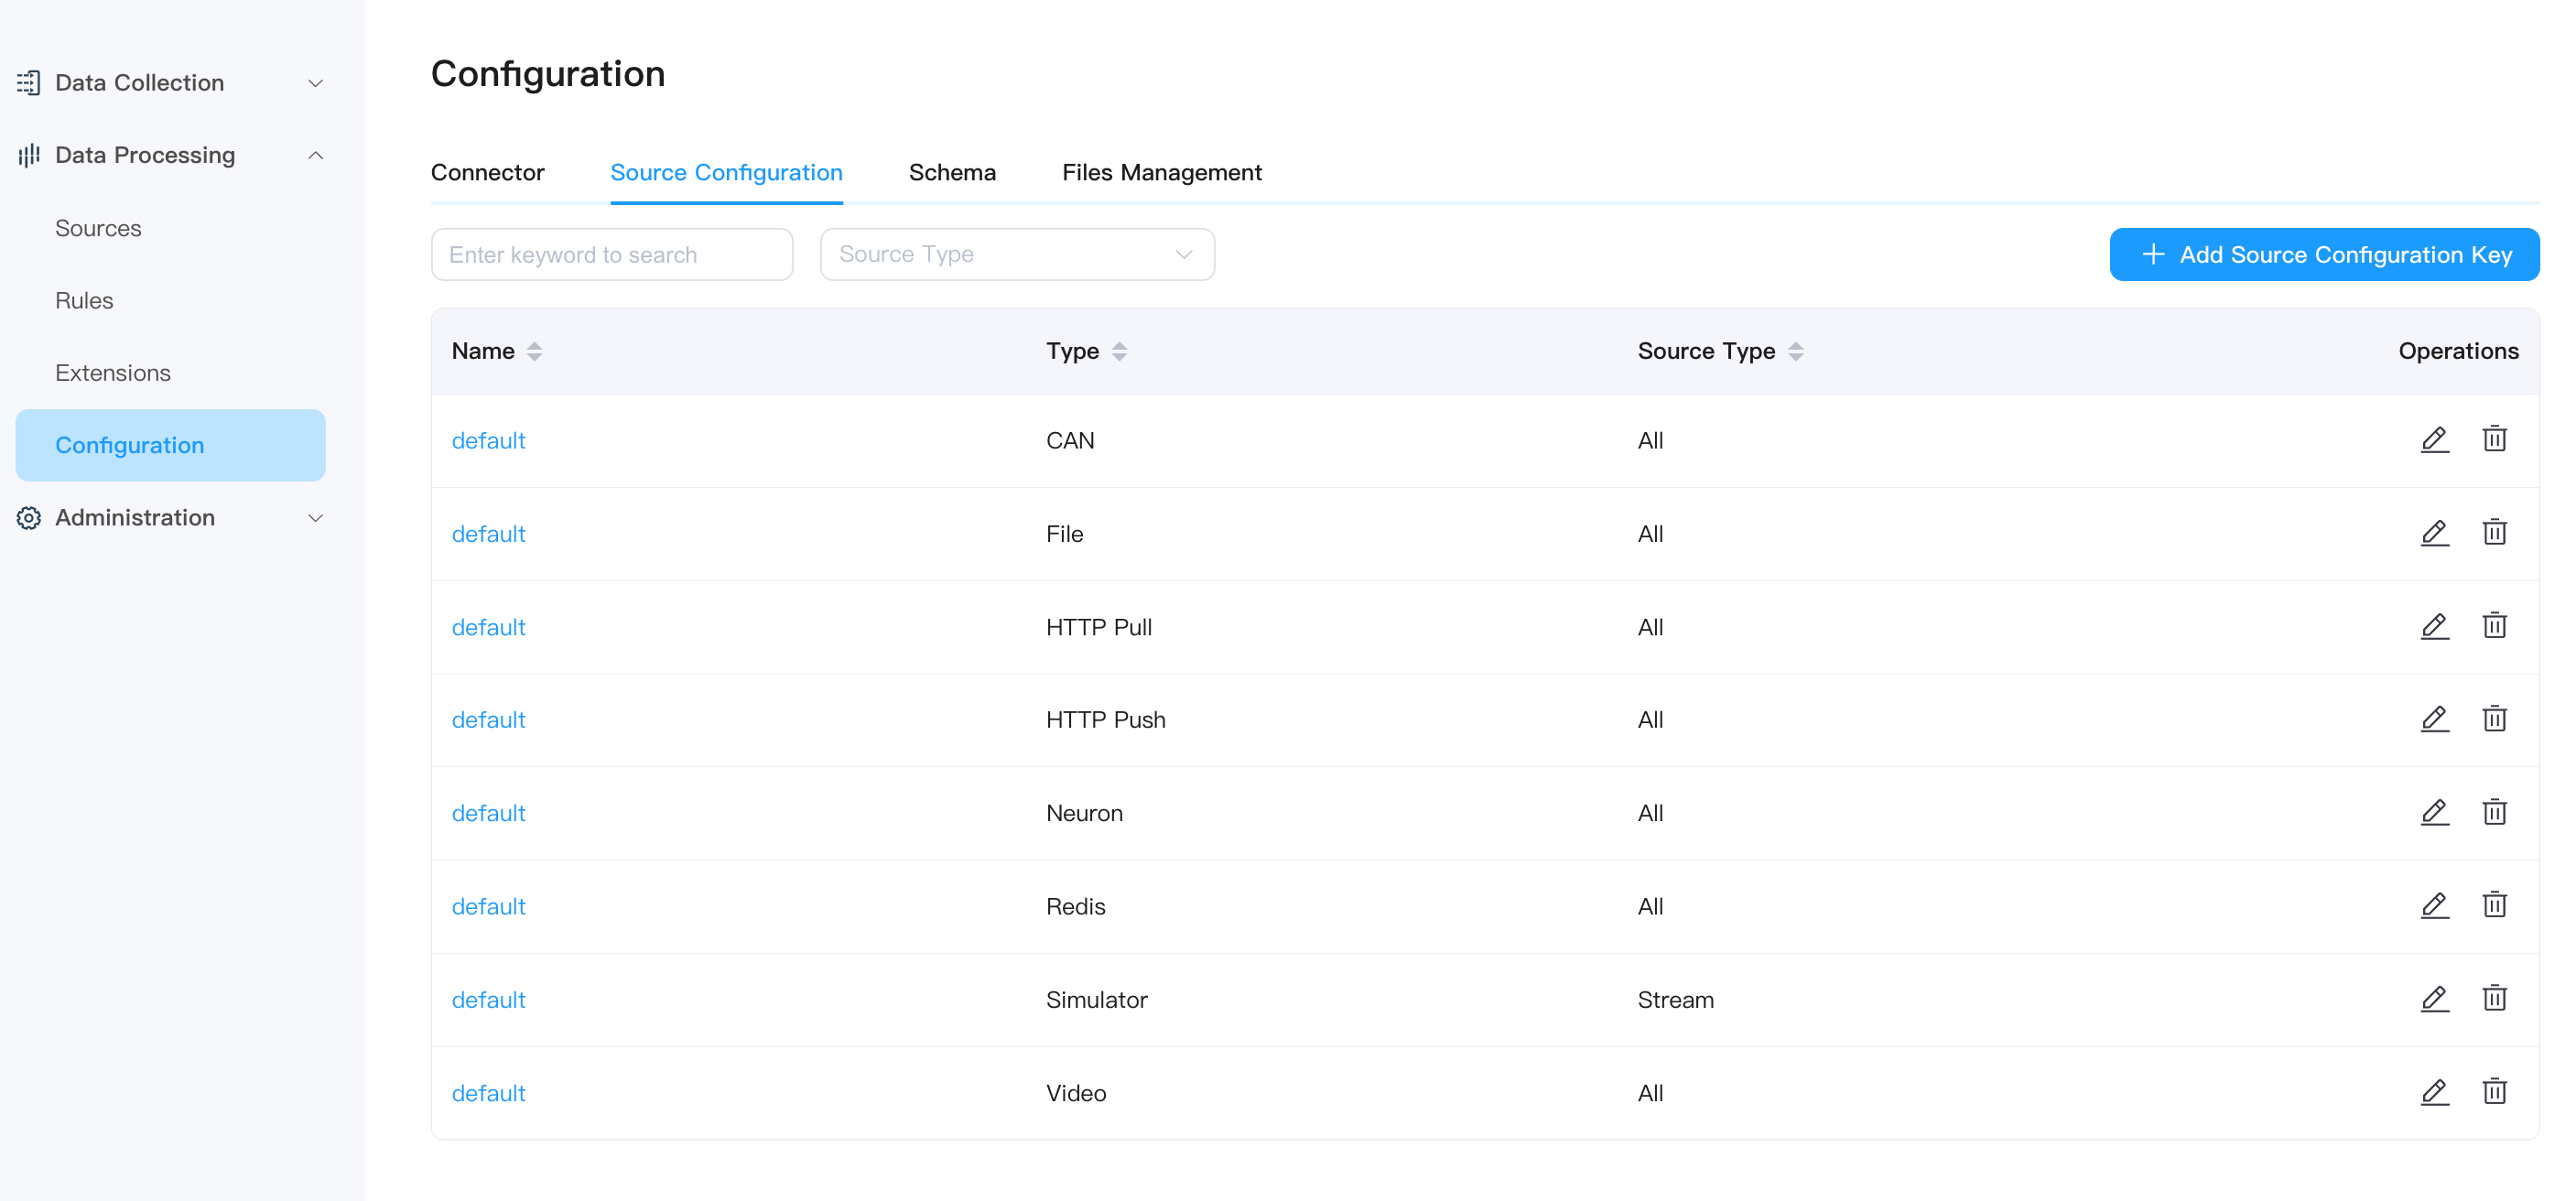Screen dimensions: 2576x1201
Task: Edit the CAN default configuration
Action: click(x=2434, y=440)
